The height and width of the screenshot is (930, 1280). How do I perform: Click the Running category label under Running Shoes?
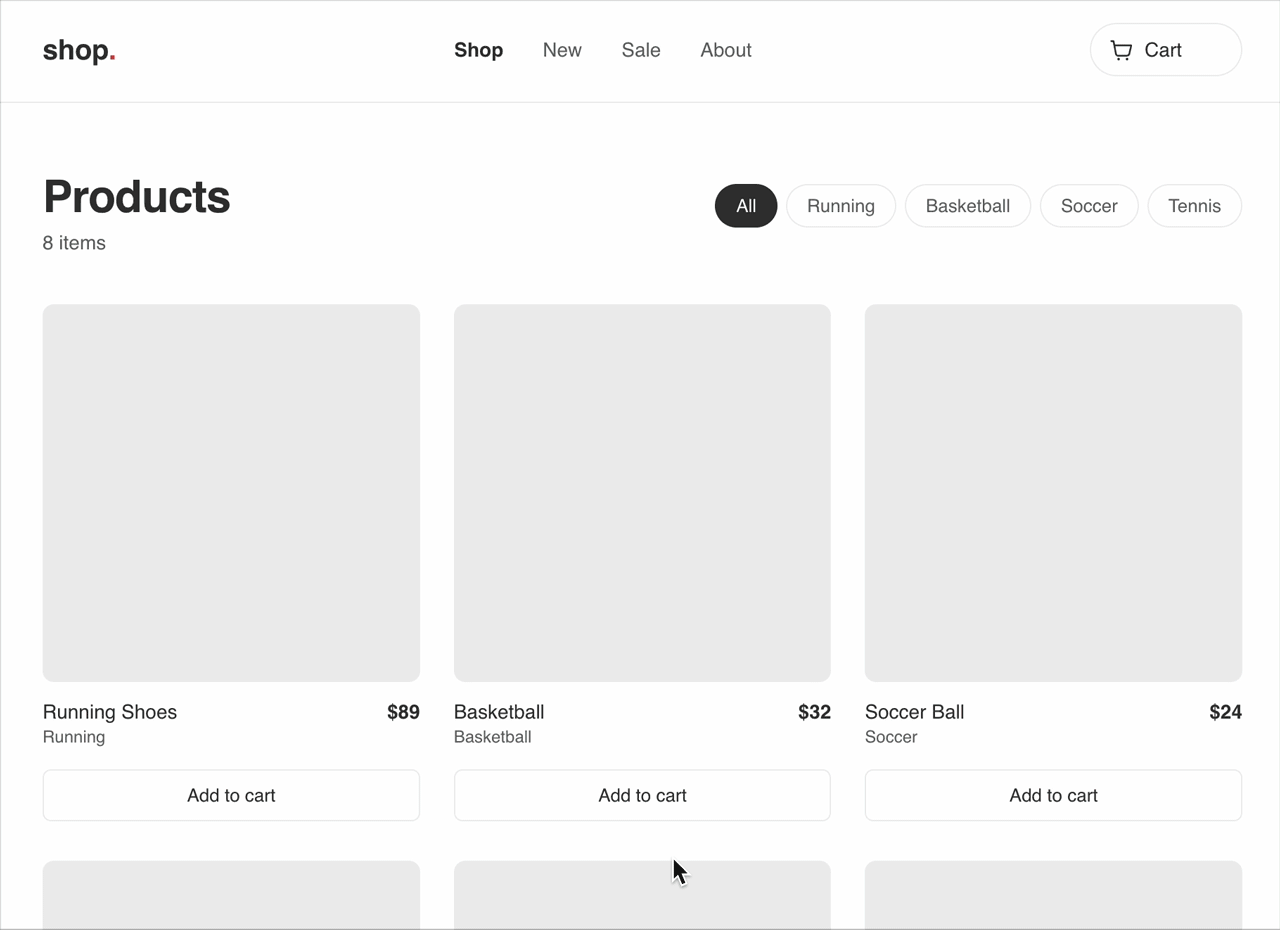[74, 737]
